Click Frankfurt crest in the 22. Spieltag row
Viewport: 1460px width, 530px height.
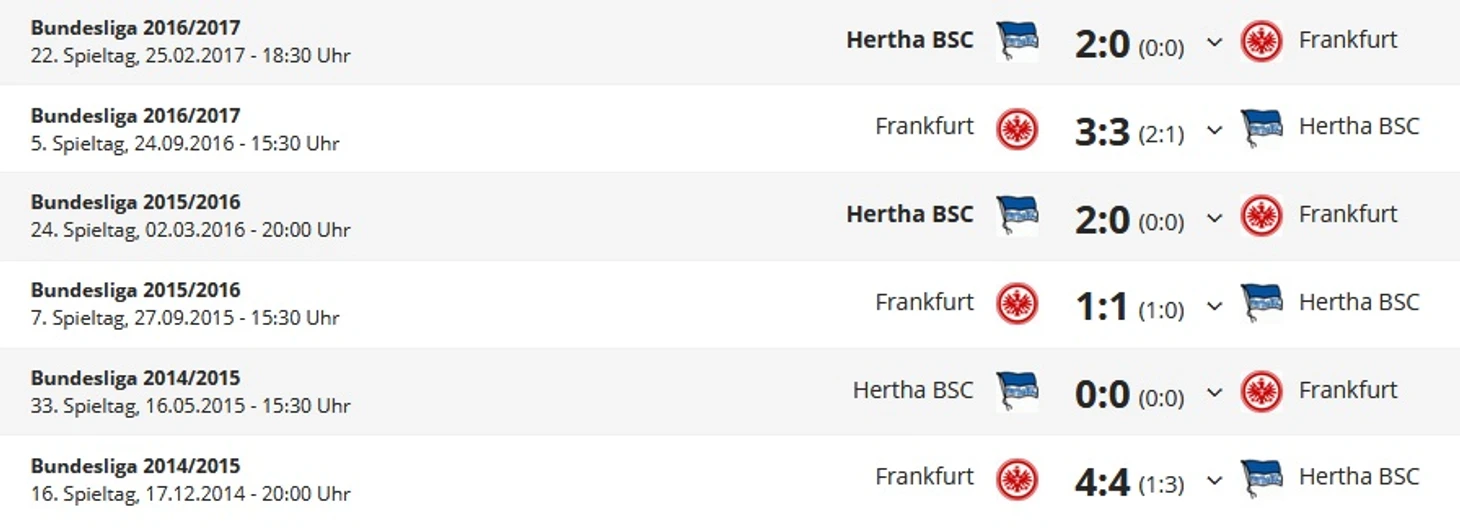click(1261, 42)
